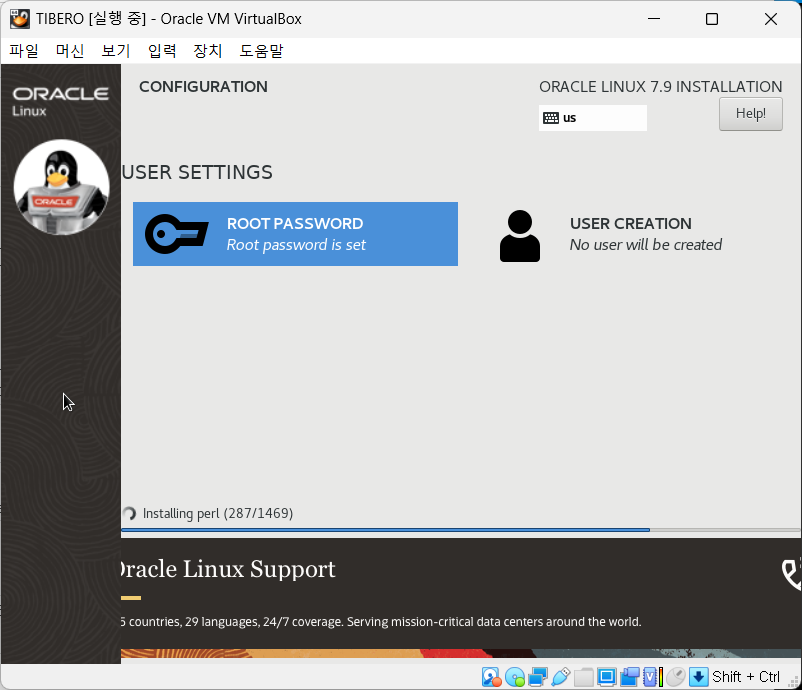Click the mouse integration status icon
Image resolution: width=802 pixels, height=690 pixels.
click(675, 677)
